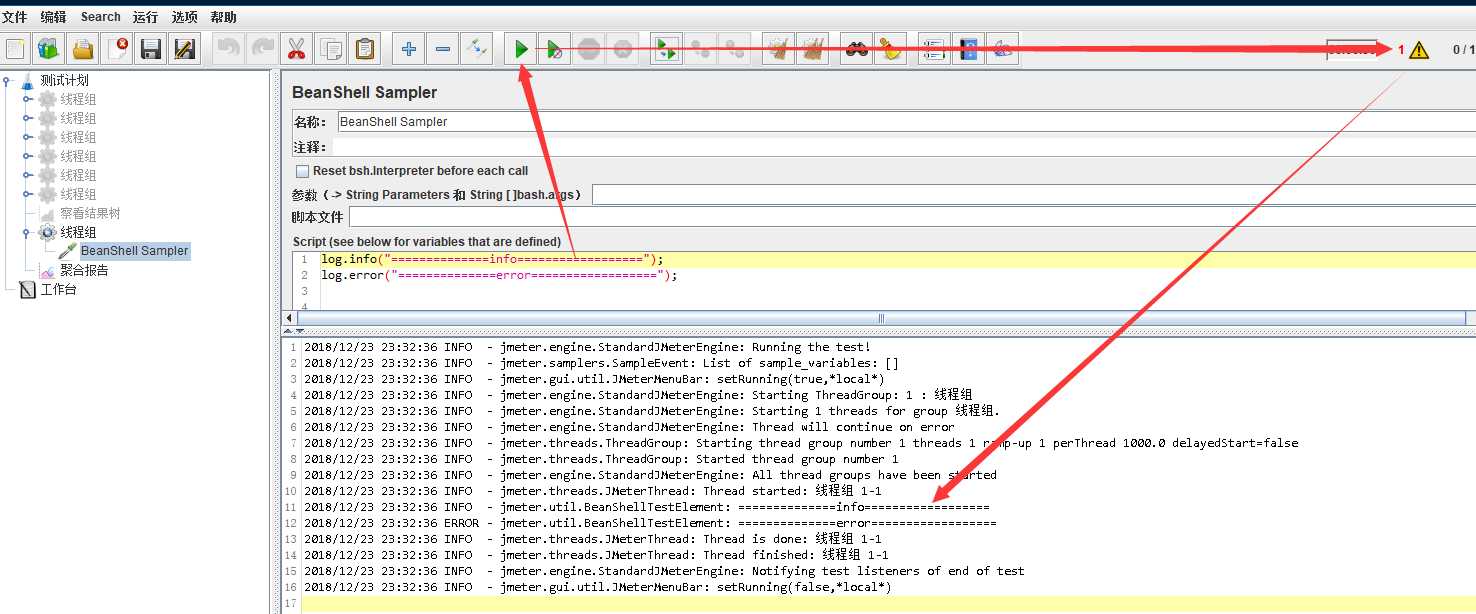Select the BeanShell Sampler tree node

(135, 251)
